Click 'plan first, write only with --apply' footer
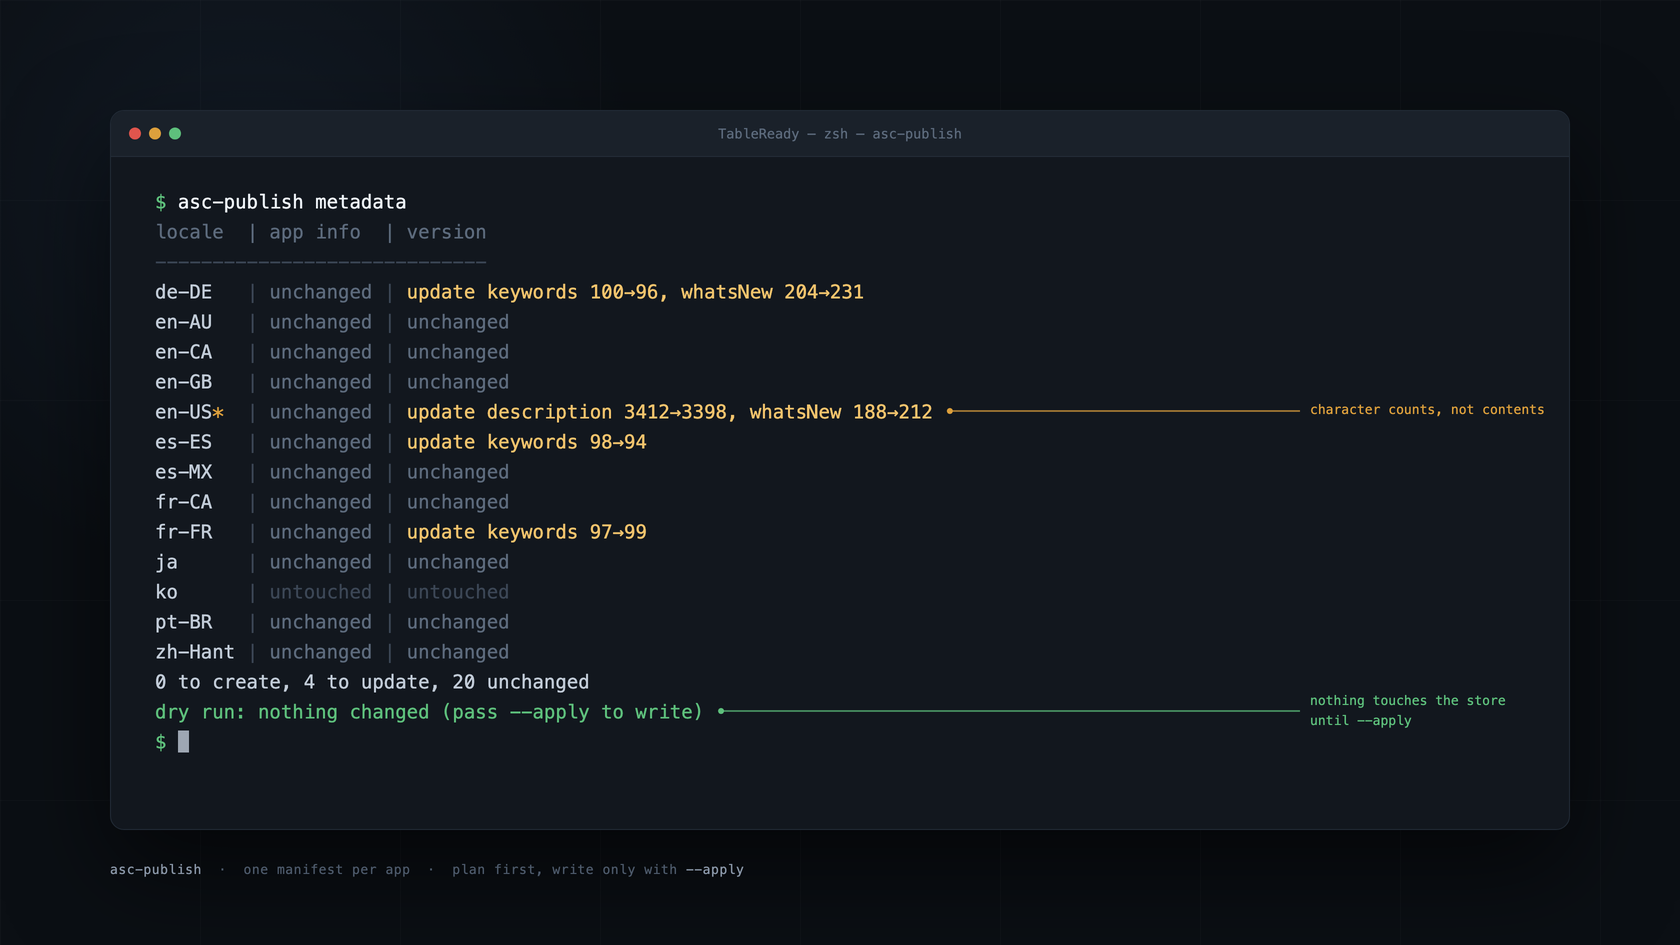 (598, 870)
